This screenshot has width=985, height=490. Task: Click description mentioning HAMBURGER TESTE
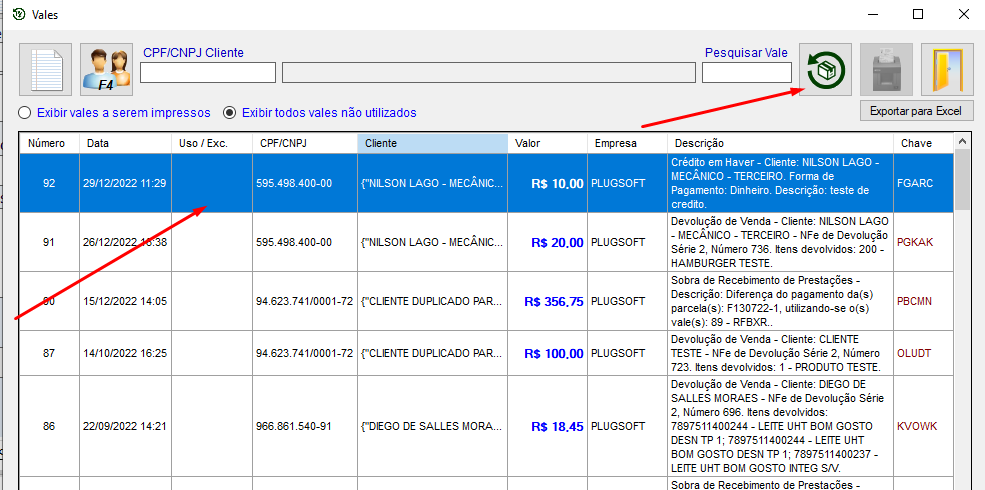780,242
